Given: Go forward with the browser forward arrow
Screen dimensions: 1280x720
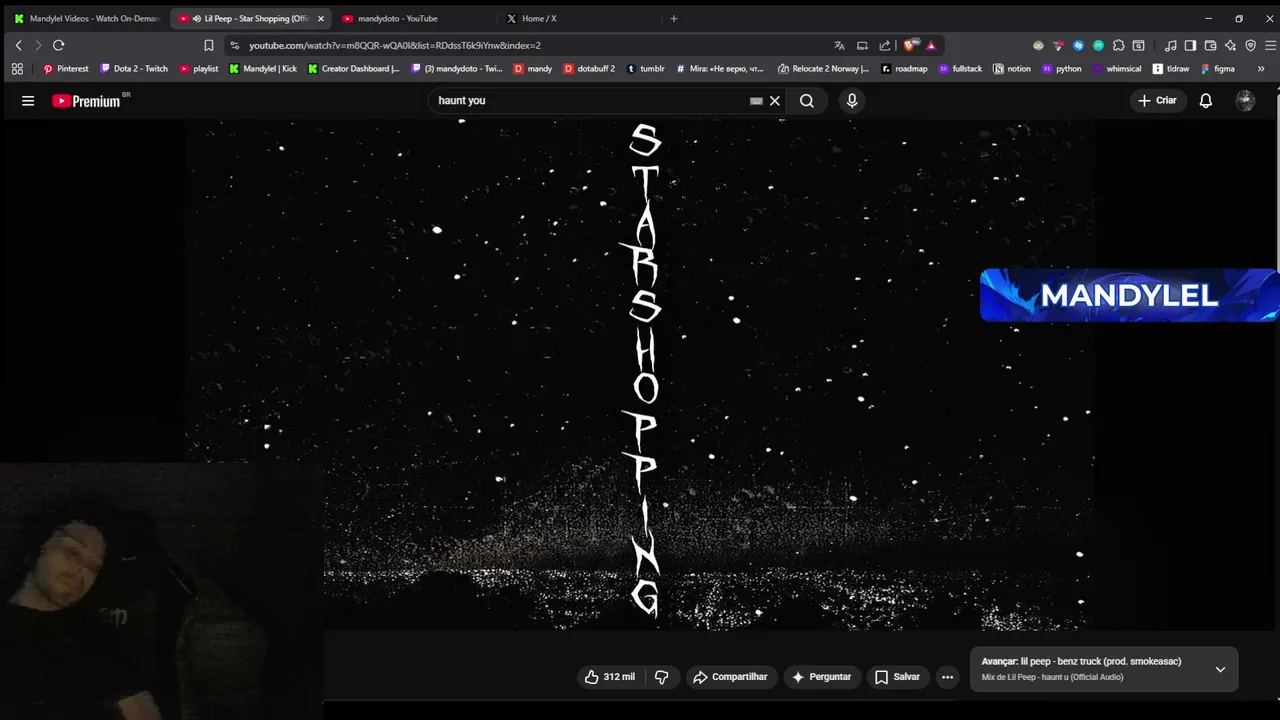Looking at the screenshot, I should 38,45.
